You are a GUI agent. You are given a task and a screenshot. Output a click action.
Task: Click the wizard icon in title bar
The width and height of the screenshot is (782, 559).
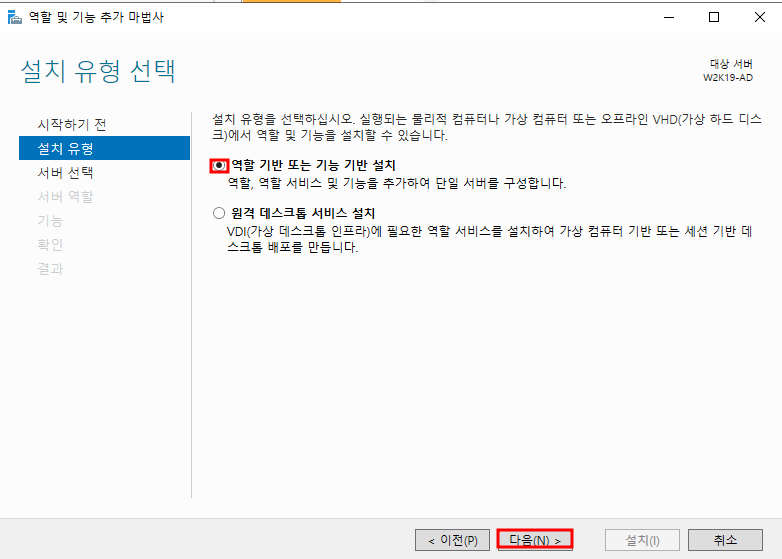point(14,17)
